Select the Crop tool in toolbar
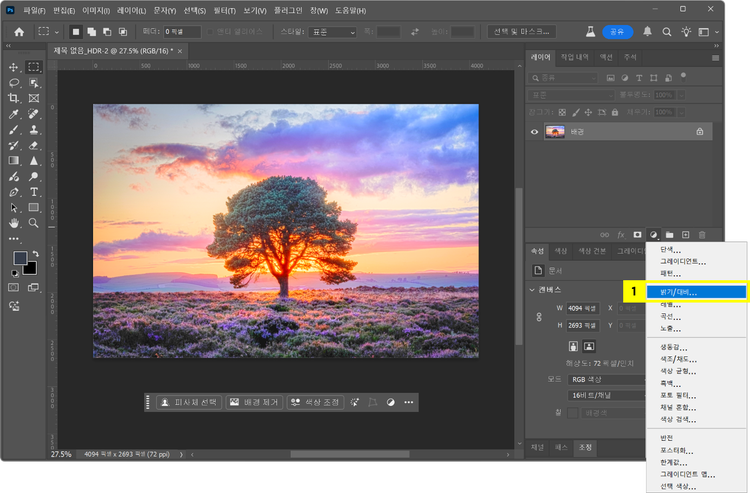 pyautogui.click(x=14, y=98)
